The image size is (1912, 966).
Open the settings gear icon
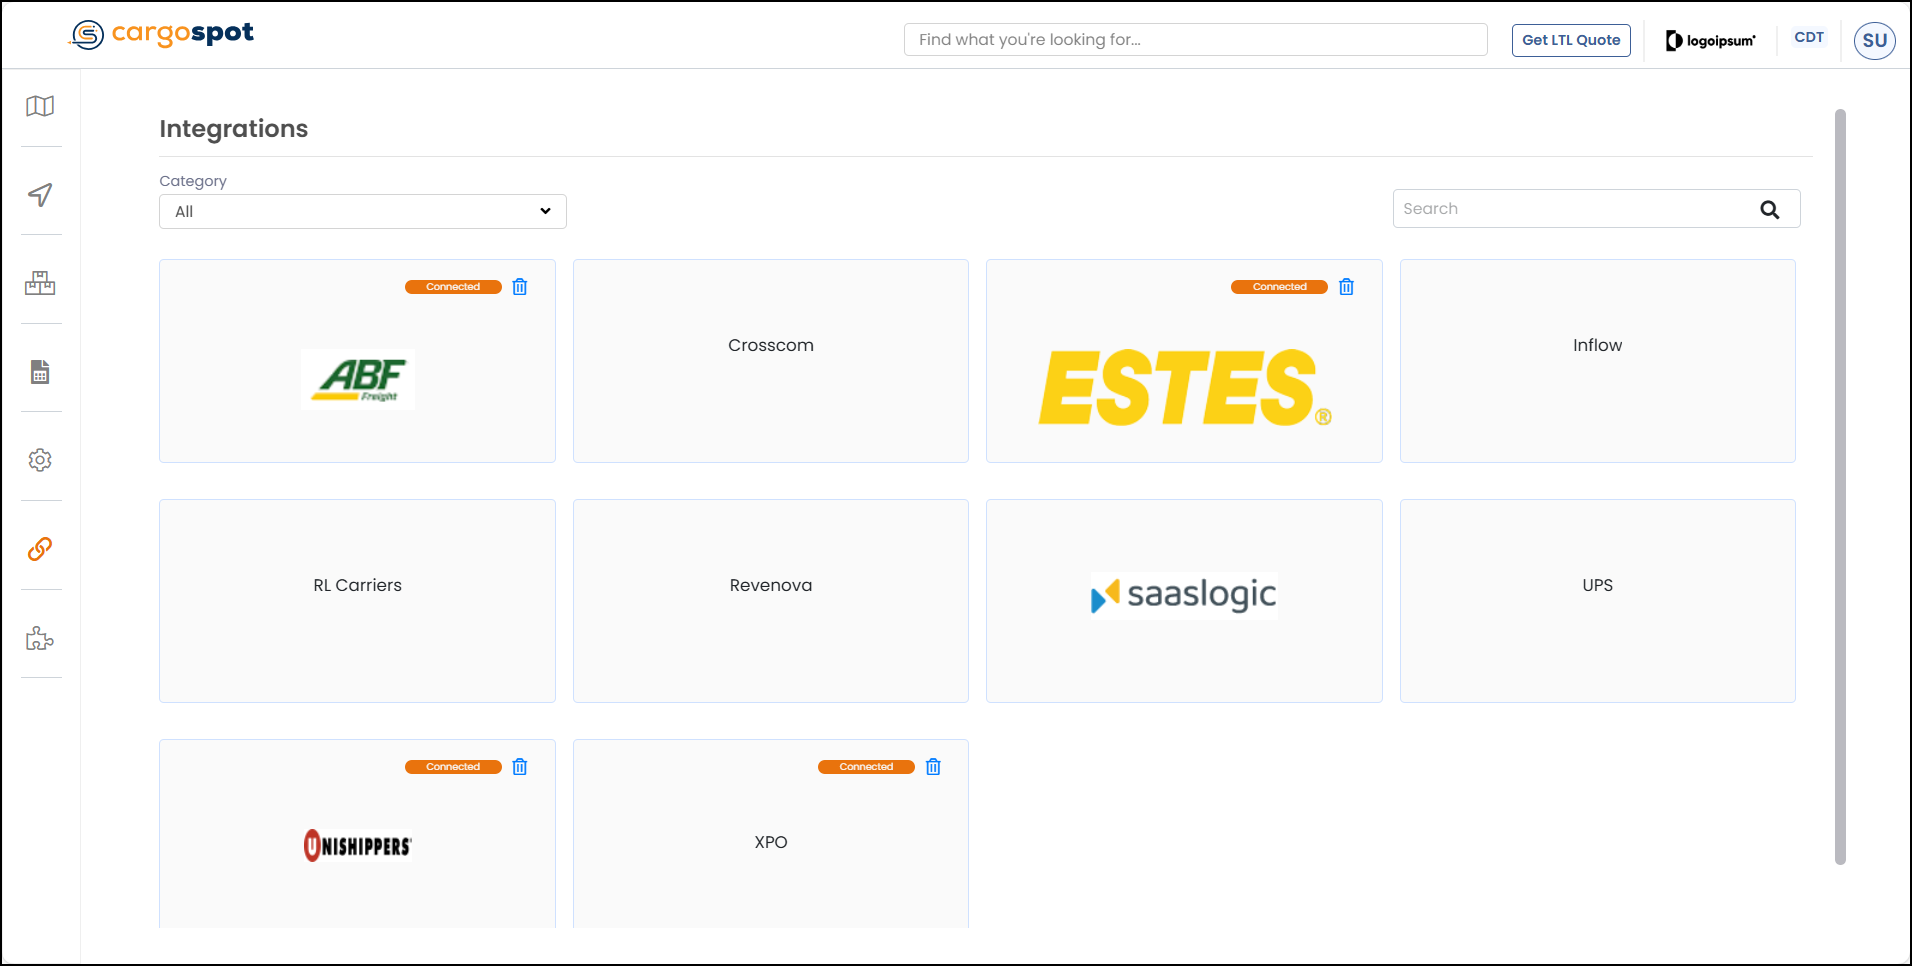(40, 460)
